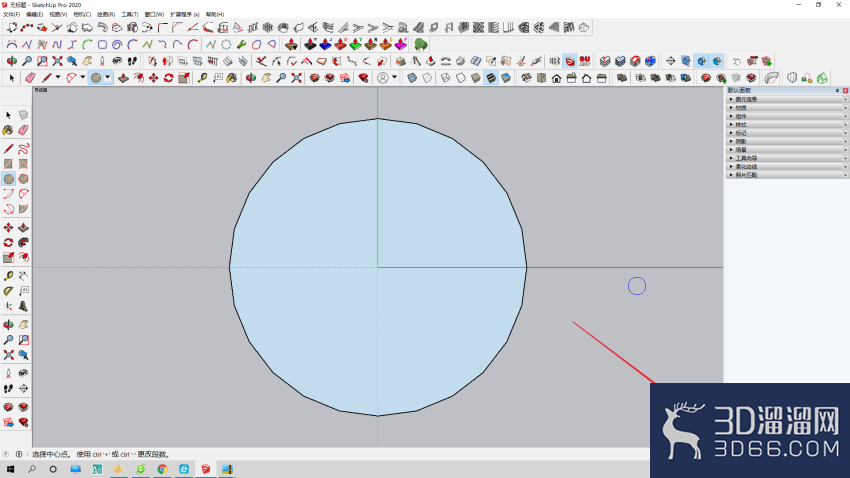Viewport: 850px width, 478px height.
Task: Select the Orbit tool in left toolbar
Action: pos(8,325)
